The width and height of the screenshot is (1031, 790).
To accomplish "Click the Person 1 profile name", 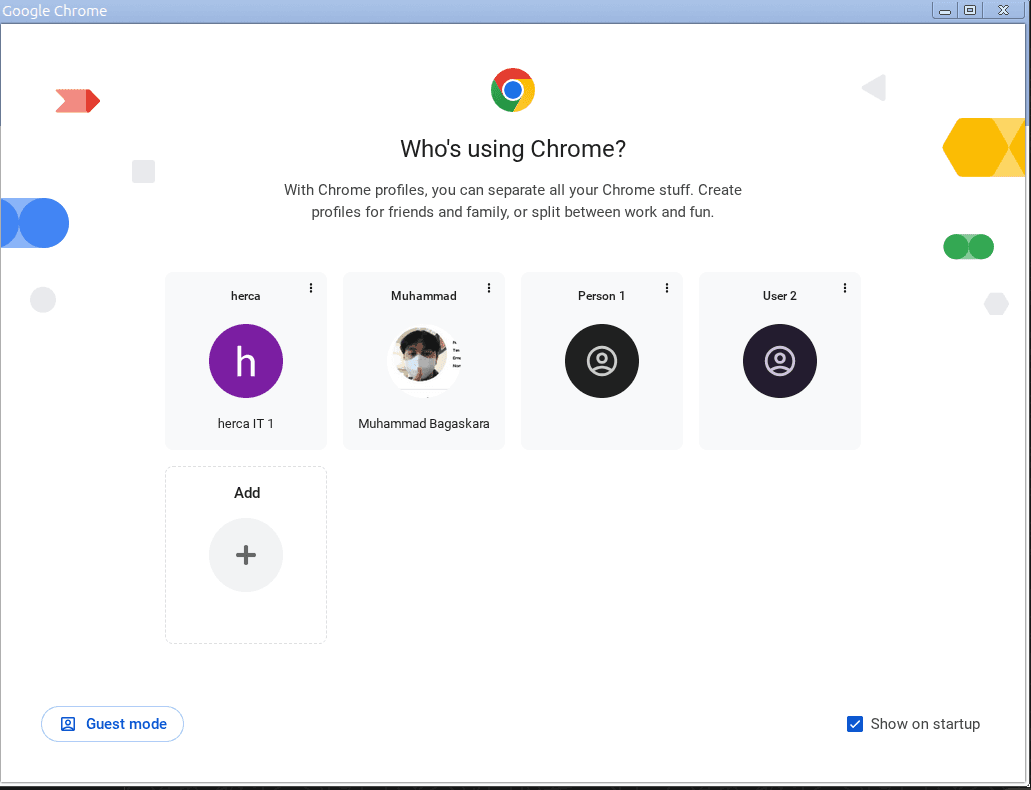I will click(602, 296).
